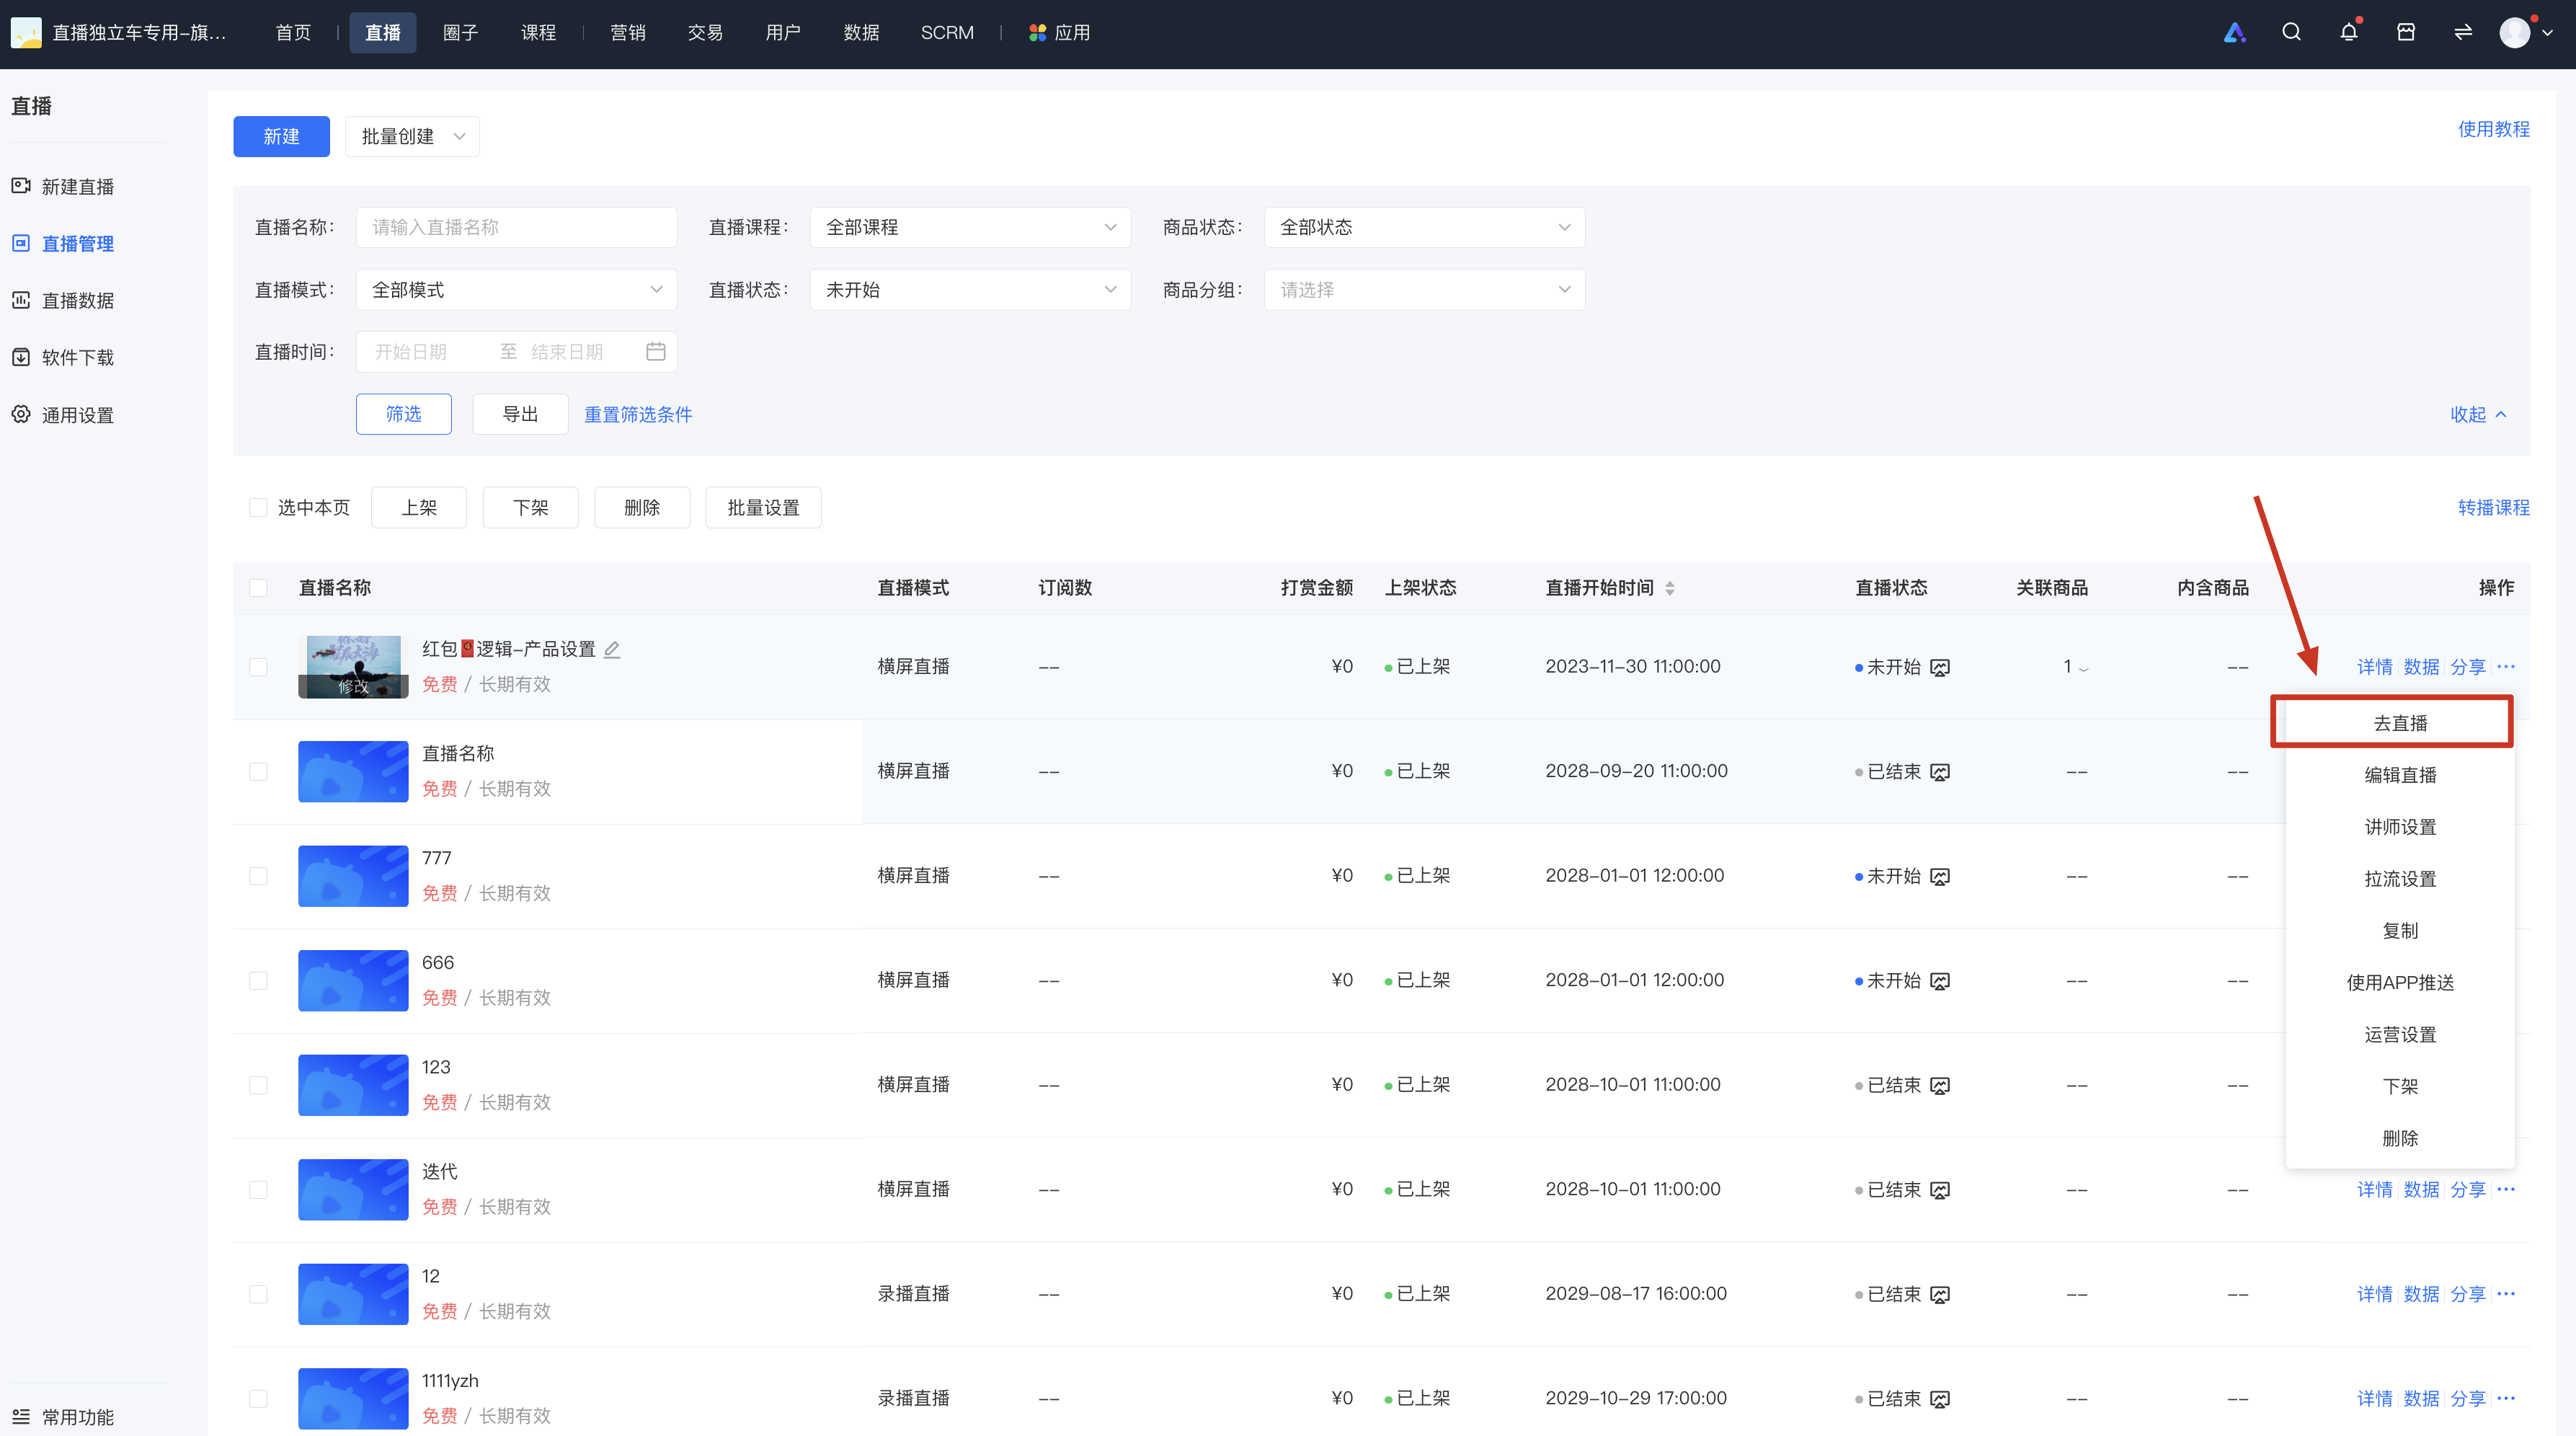Open the 直播状态 dropdown showing 未开始

[x=970, y=290]
